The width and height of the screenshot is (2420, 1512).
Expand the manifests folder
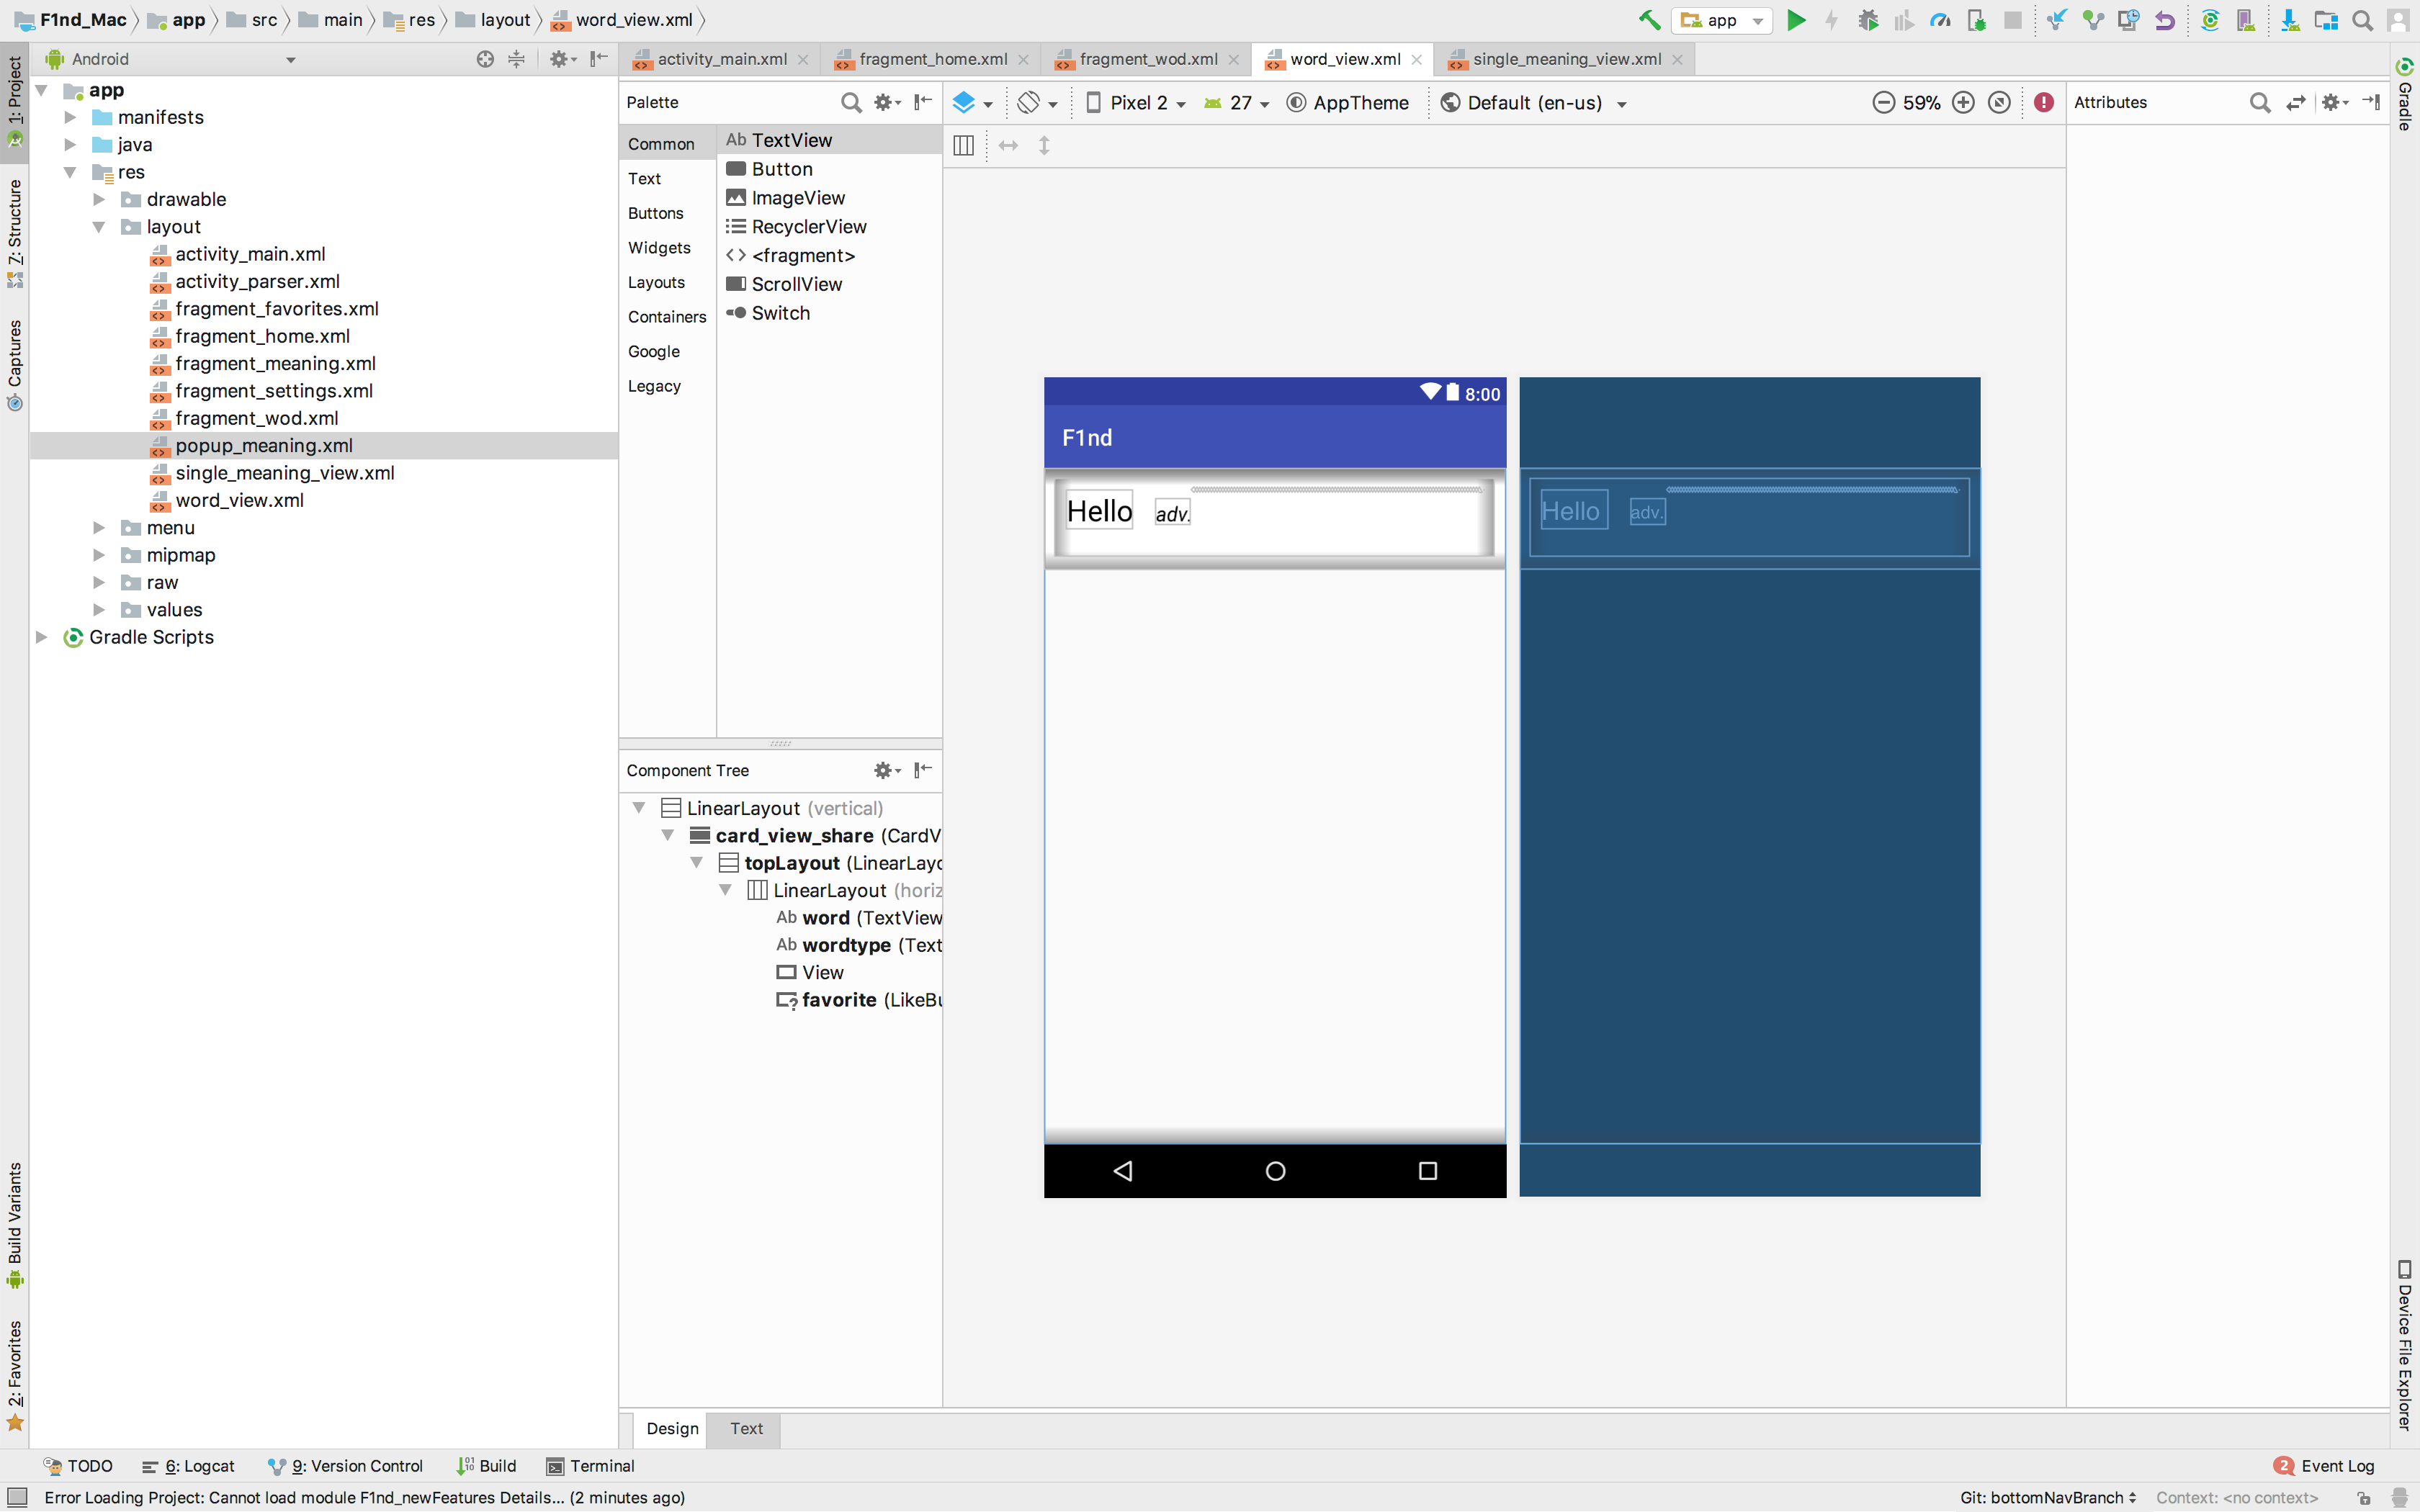(x=70, y=117)
